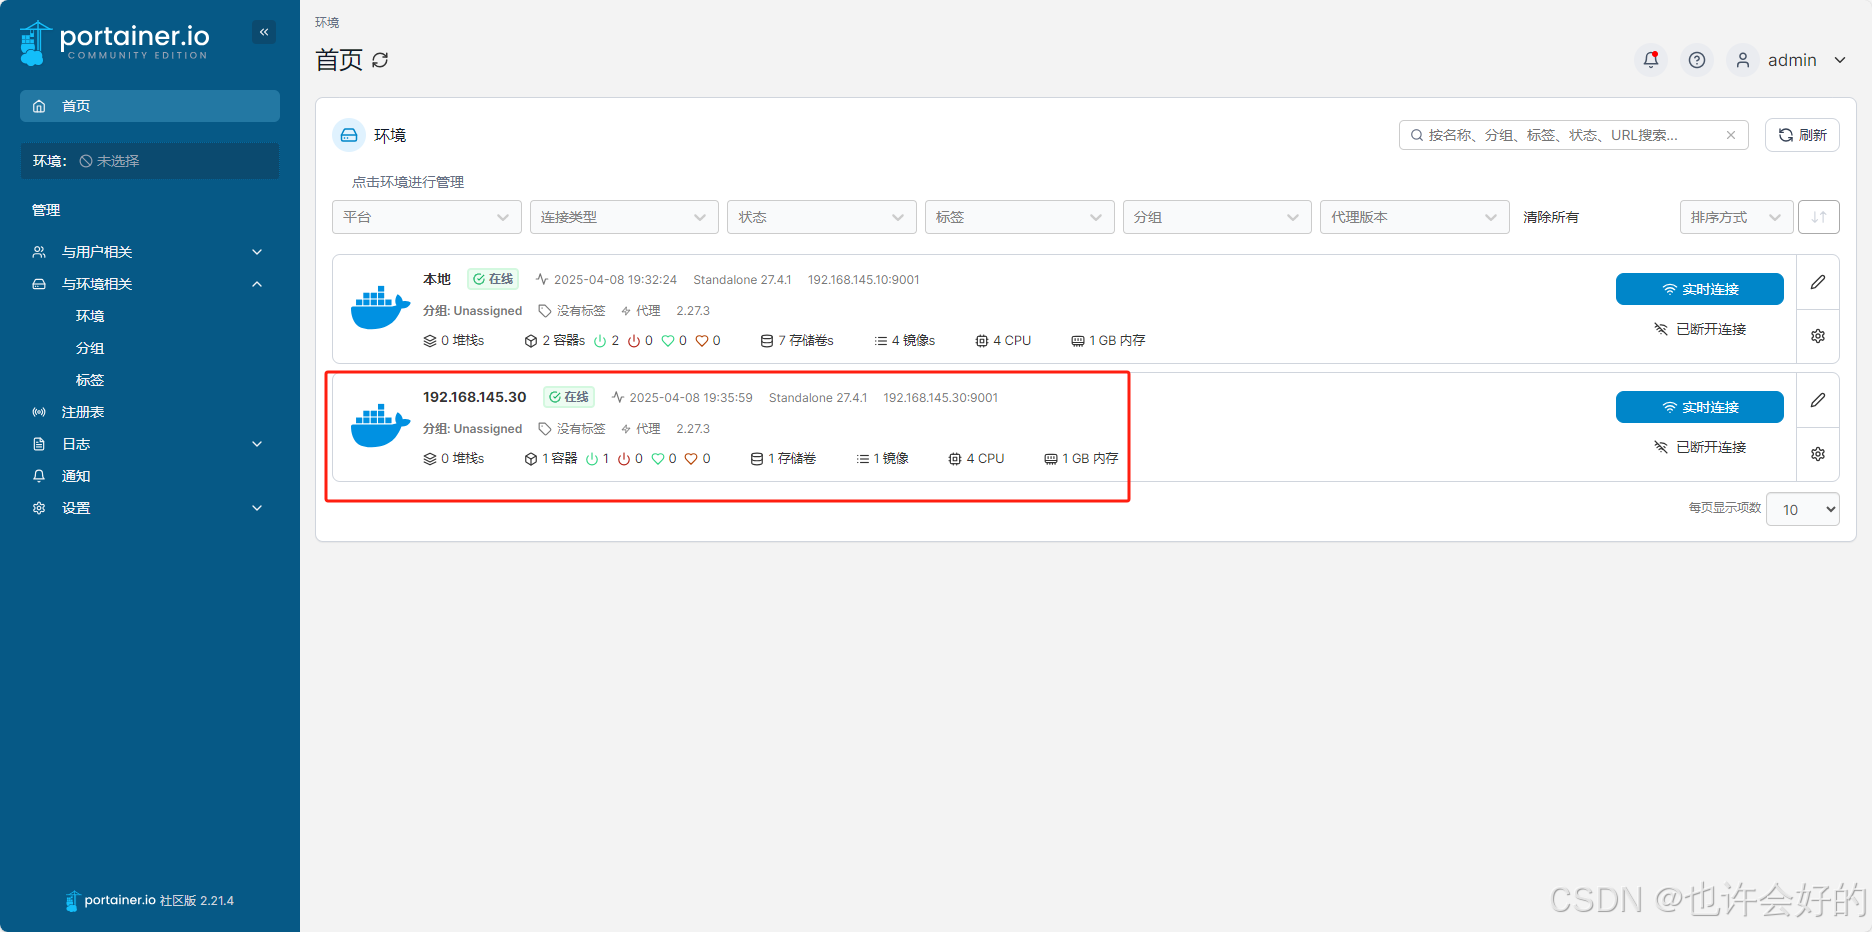
Task: Click the 与用户相关 users icon in sidebar
Action: click(x=39, y=252)
